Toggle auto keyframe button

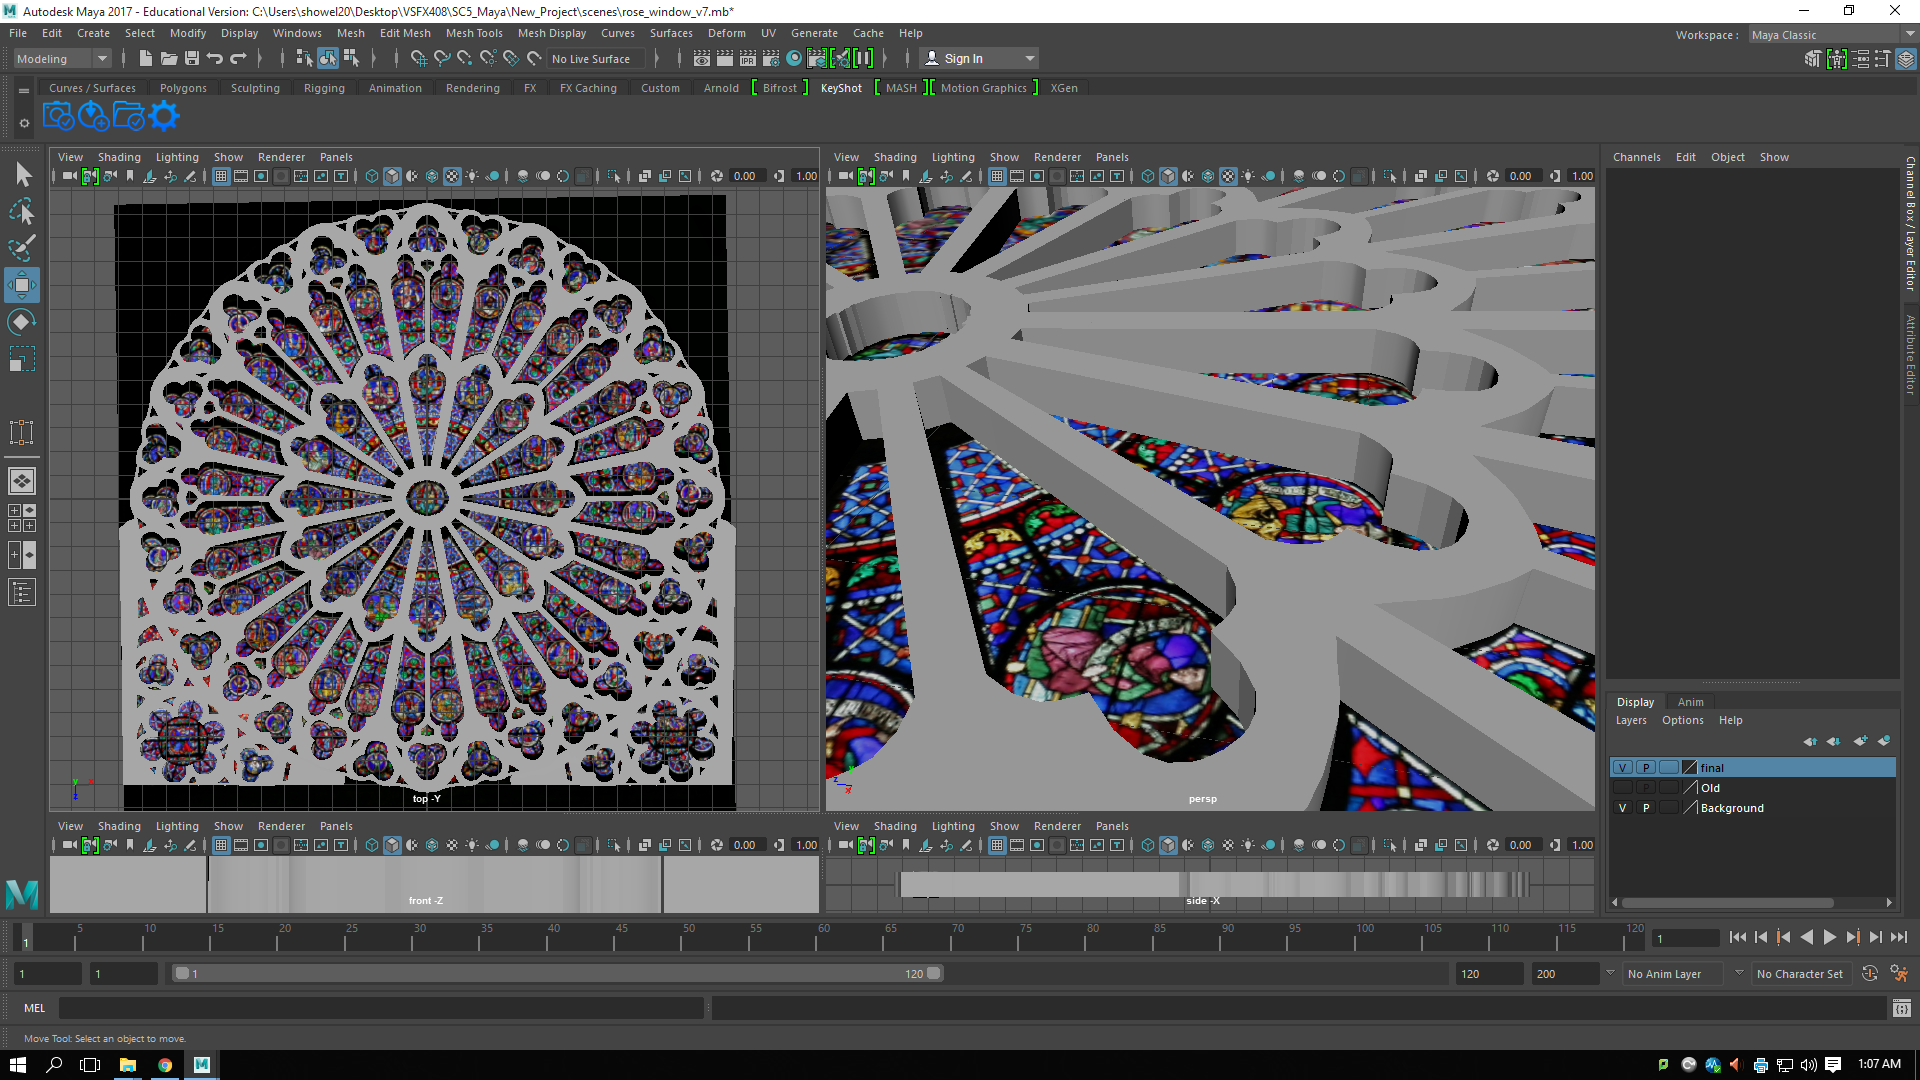(1870, 973)
